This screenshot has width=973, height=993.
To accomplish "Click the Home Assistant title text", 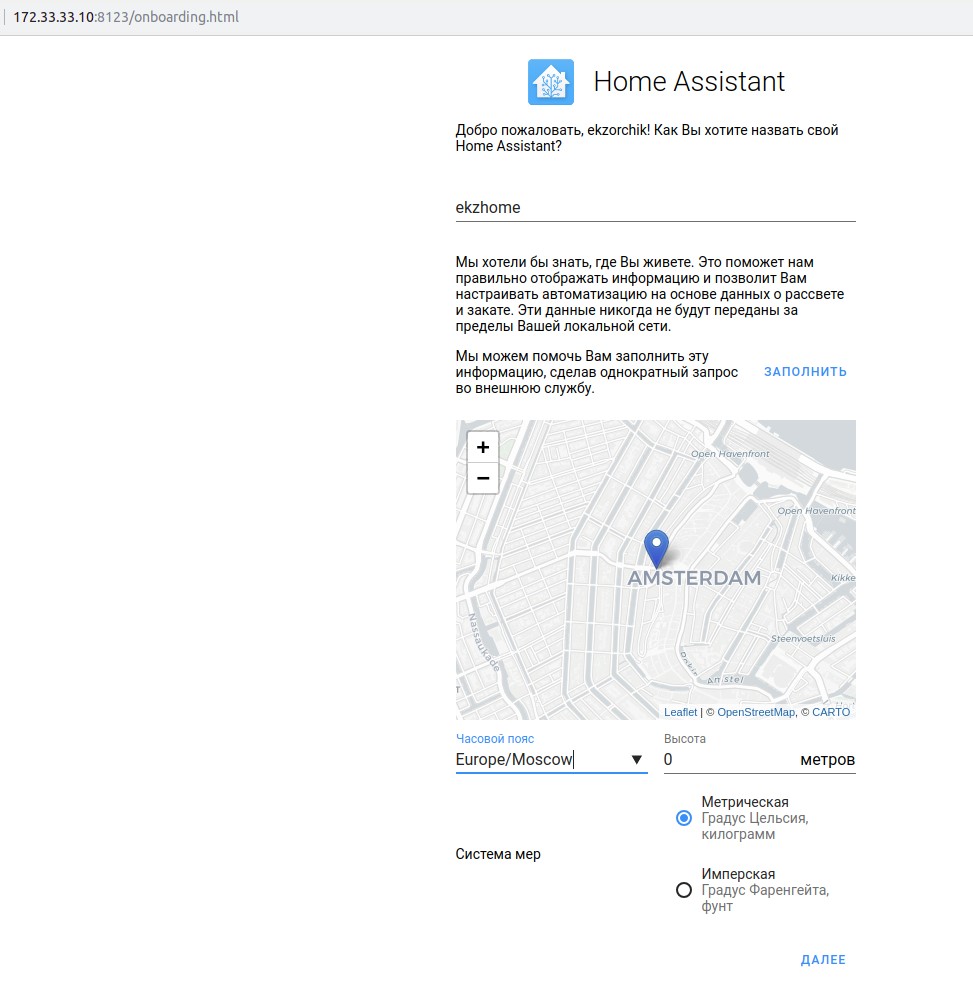I will (x=689, y=82).
